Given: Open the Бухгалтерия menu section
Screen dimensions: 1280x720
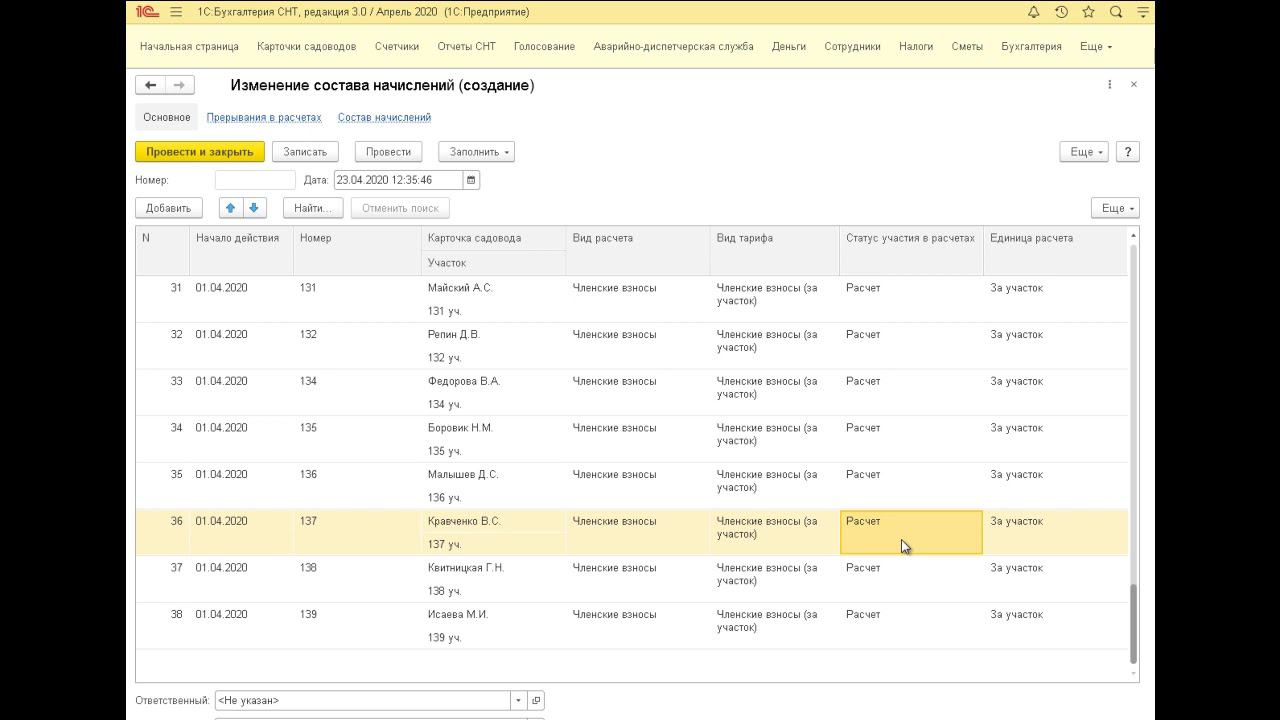Looking at the screenshot, I should point(1031,46).
